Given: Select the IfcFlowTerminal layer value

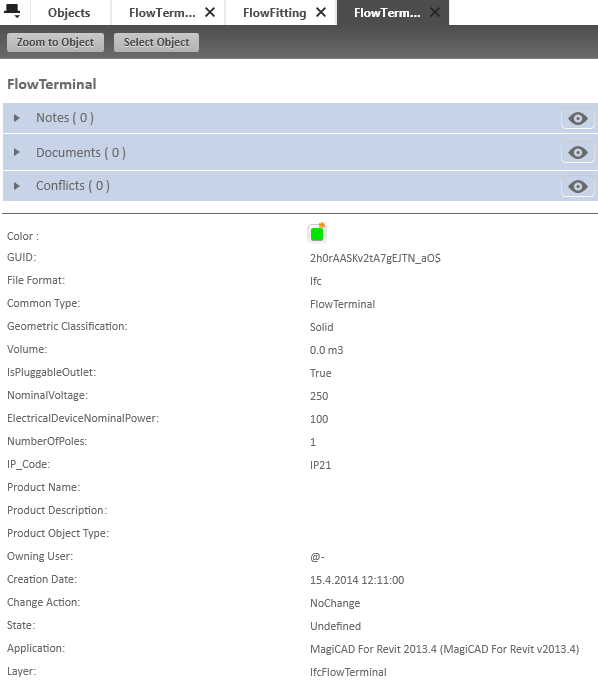Looking at the screenshot, I should pyautogui.click(x=348, y=672).
